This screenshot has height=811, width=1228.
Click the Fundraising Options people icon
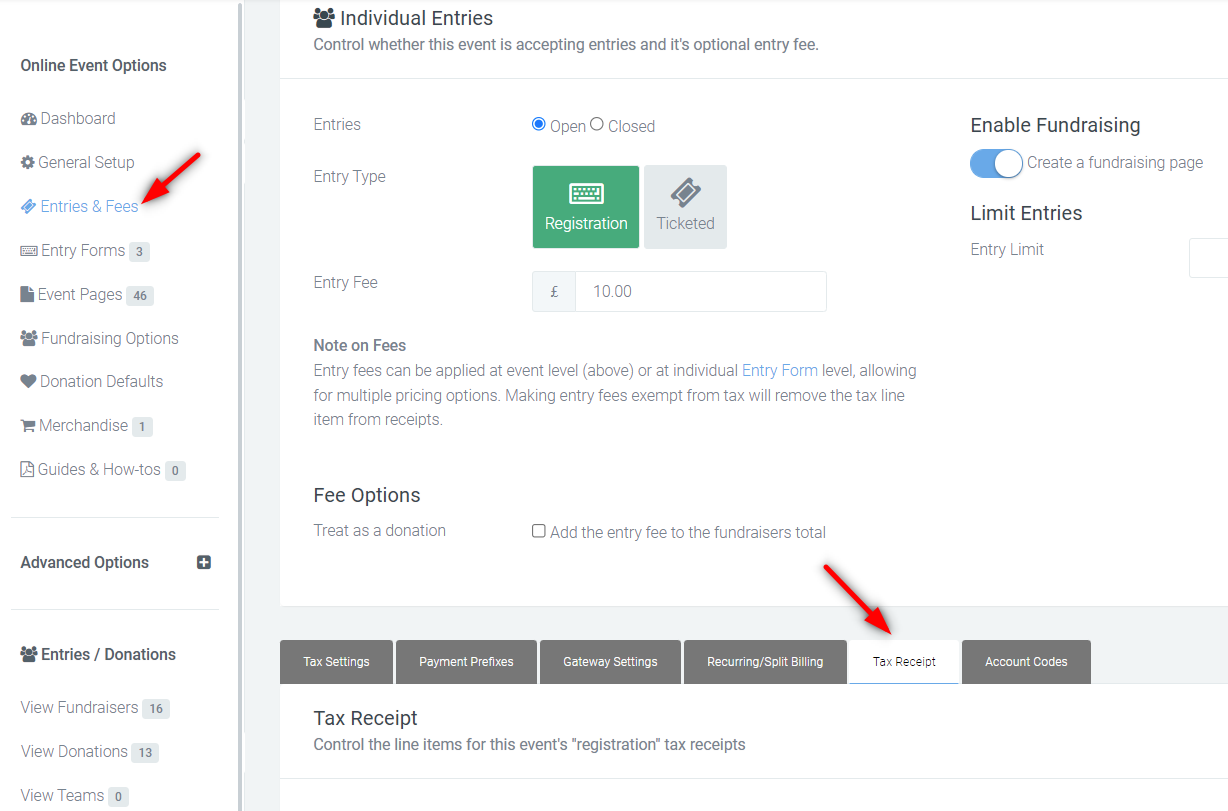(x=29, y=338)
